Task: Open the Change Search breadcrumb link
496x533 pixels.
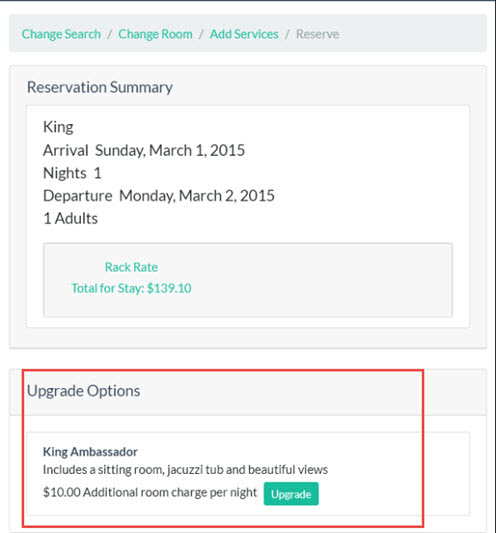Action: click(61, 34)
